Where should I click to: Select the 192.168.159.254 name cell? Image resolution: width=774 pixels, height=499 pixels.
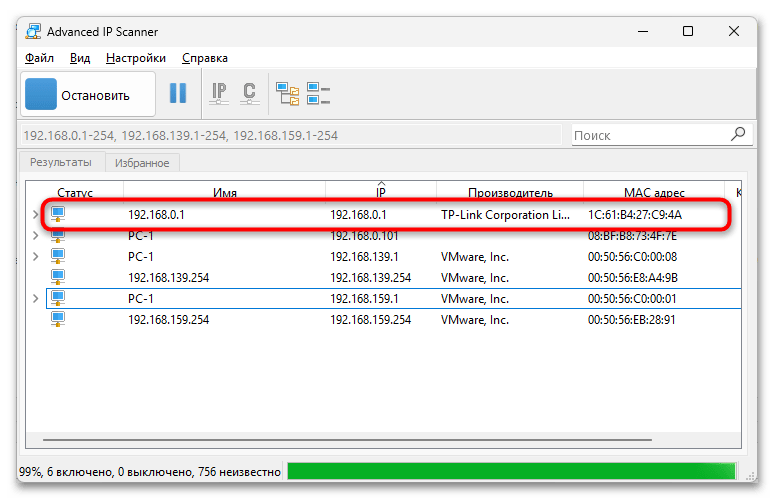(x=168, y=320)
